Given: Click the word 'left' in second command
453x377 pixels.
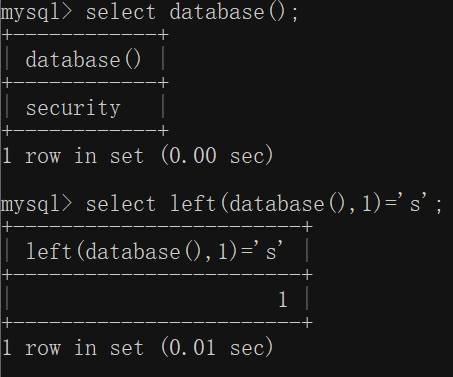Looking at the screenshot, I should click(193, 204).
